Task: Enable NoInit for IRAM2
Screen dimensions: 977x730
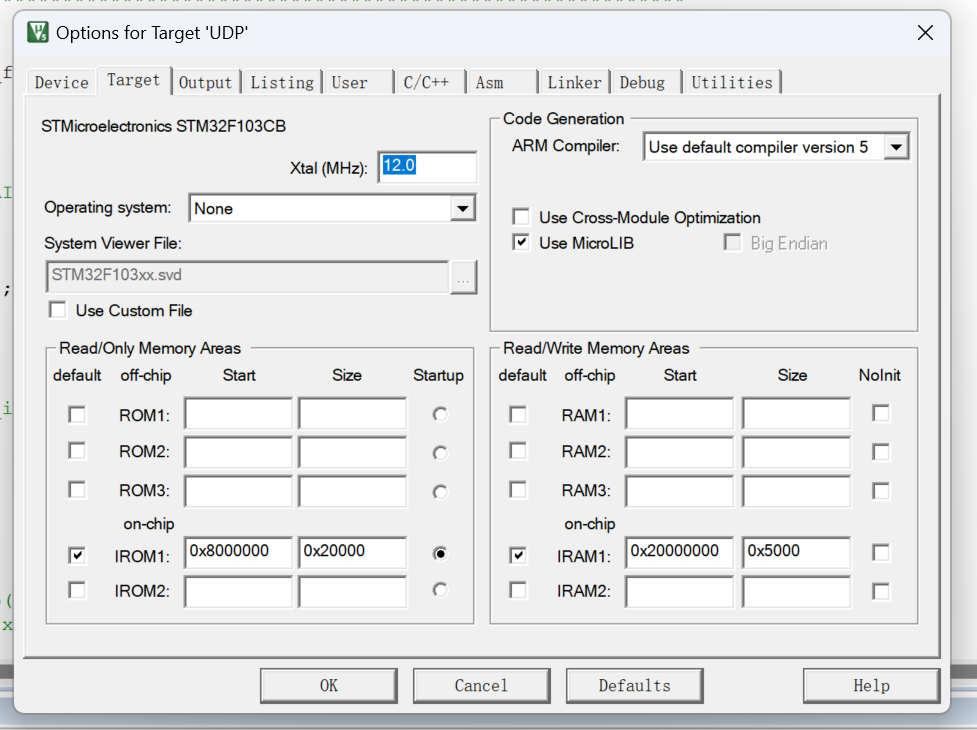Action: (x=881, y=591)
